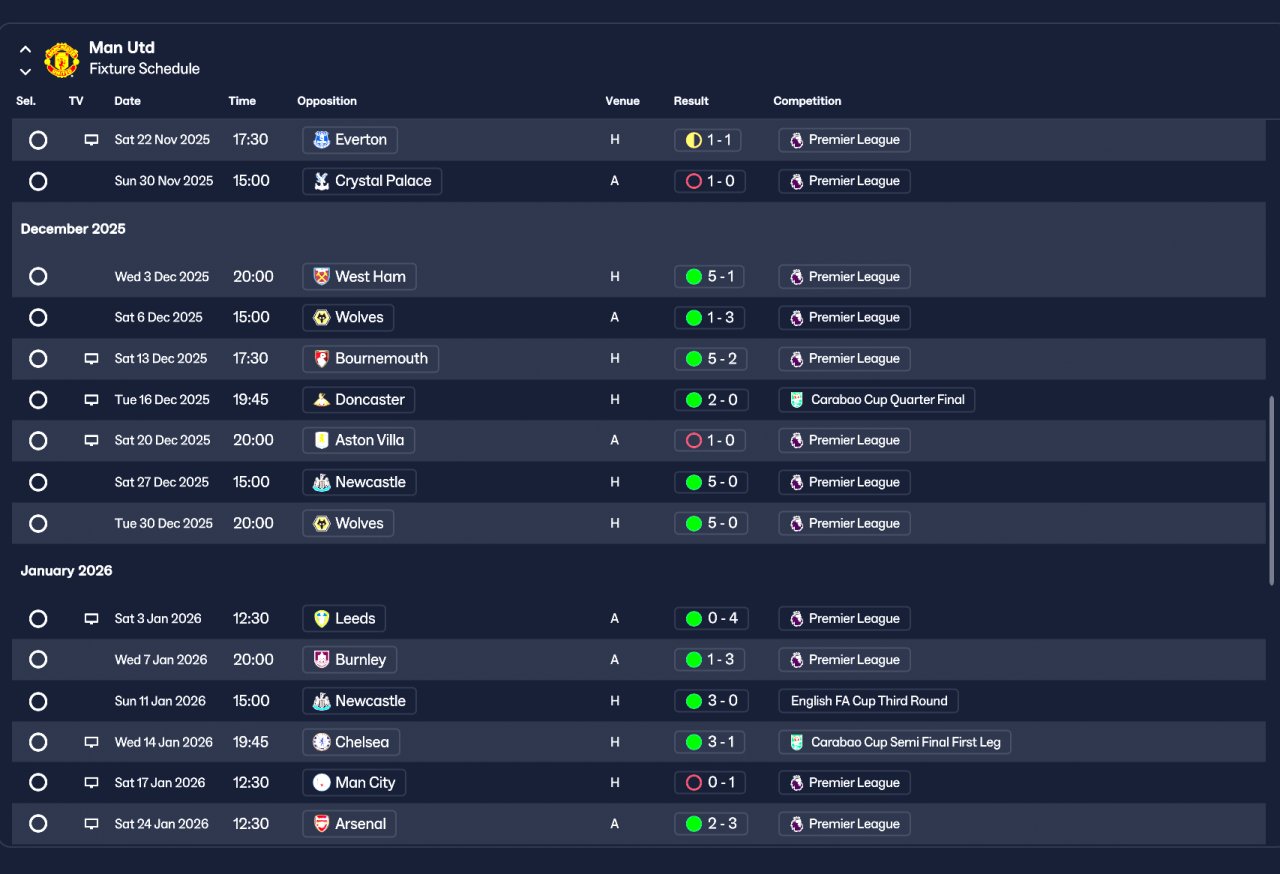The image size is (1280, 874).
Task: Click the green win indicator on the West Ham result
Action: point(694,277)
